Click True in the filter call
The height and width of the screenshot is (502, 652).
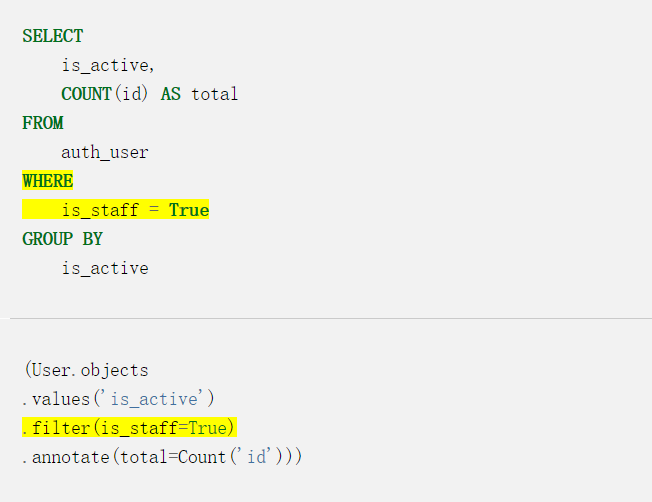point(208,428)
